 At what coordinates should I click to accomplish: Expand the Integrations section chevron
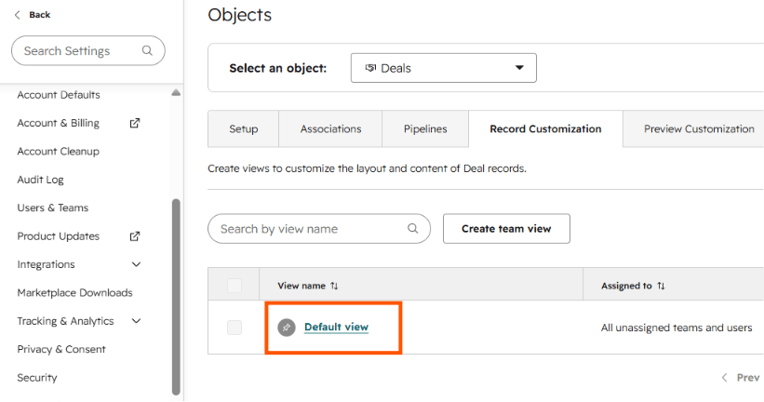(x=136, y=265)
